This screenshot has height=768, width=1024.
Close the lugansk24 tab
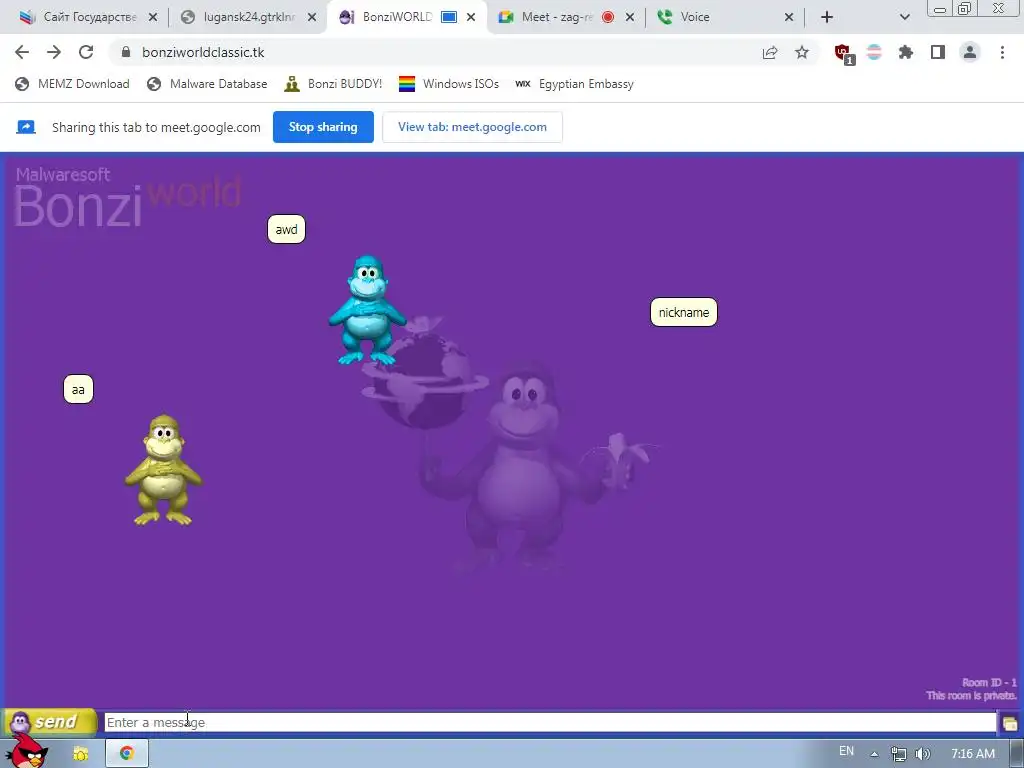(312, 18)
